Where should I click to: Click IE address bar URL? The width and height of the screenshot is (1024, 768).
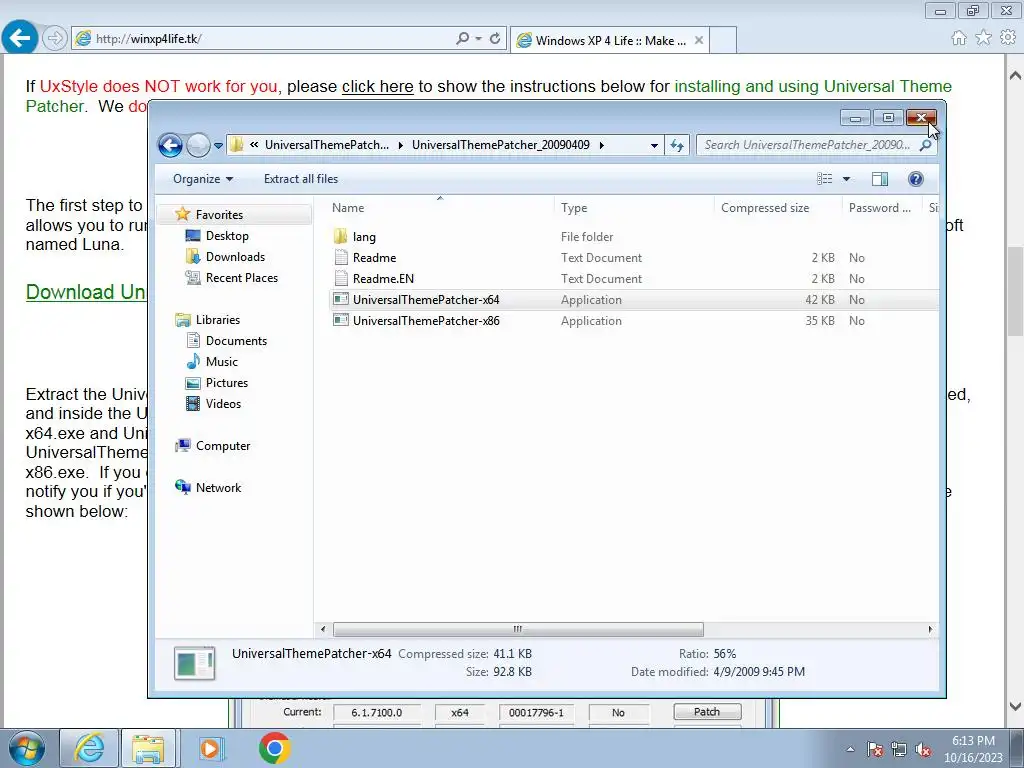tap(149, 39)
